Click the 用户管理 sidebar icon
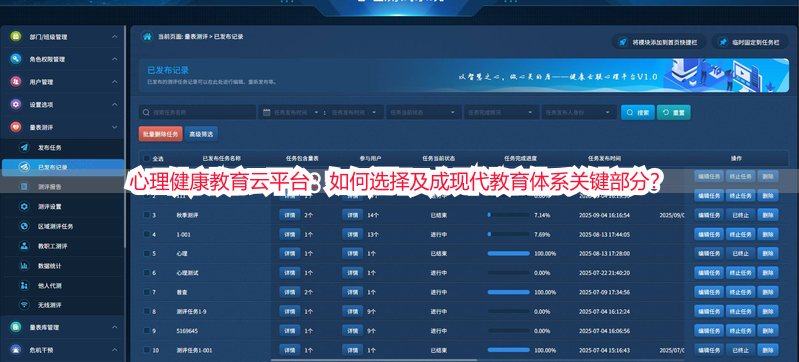 (x=16, y=82)
